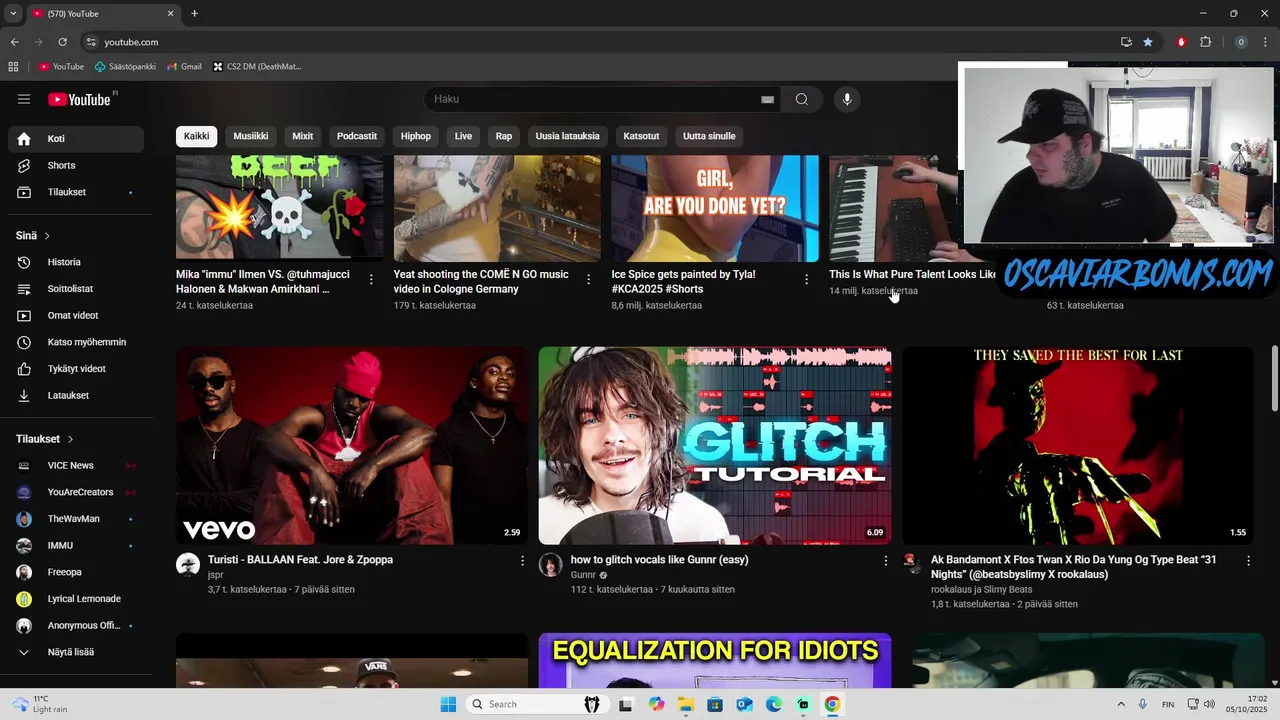The image size is (1280, 720).
Task: Open options menu for Ice Spice video
Action: tap(806, 279)
